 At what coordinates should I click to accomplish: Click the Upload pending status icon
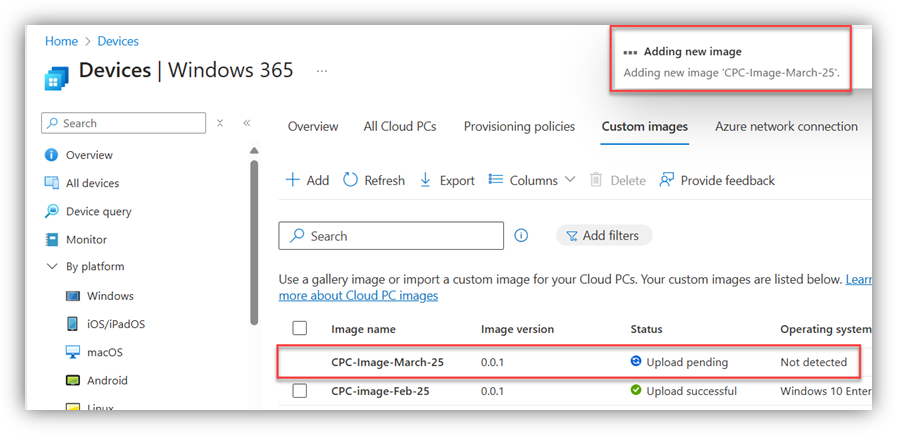(x=636, y=361)
